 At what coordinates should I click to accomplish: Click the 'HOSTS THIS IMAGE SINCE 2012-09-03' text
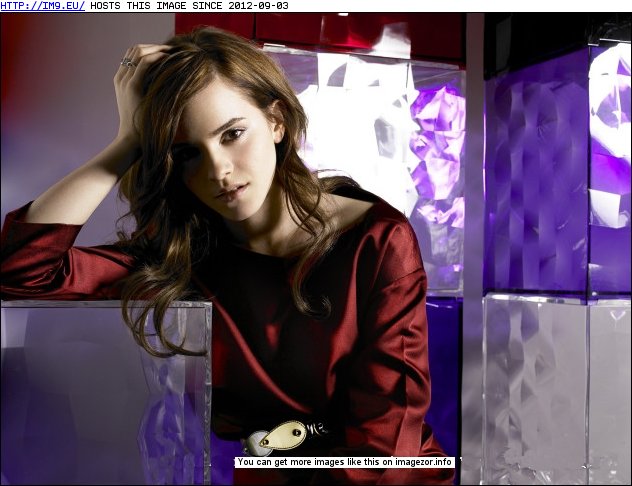pos(189,6)
